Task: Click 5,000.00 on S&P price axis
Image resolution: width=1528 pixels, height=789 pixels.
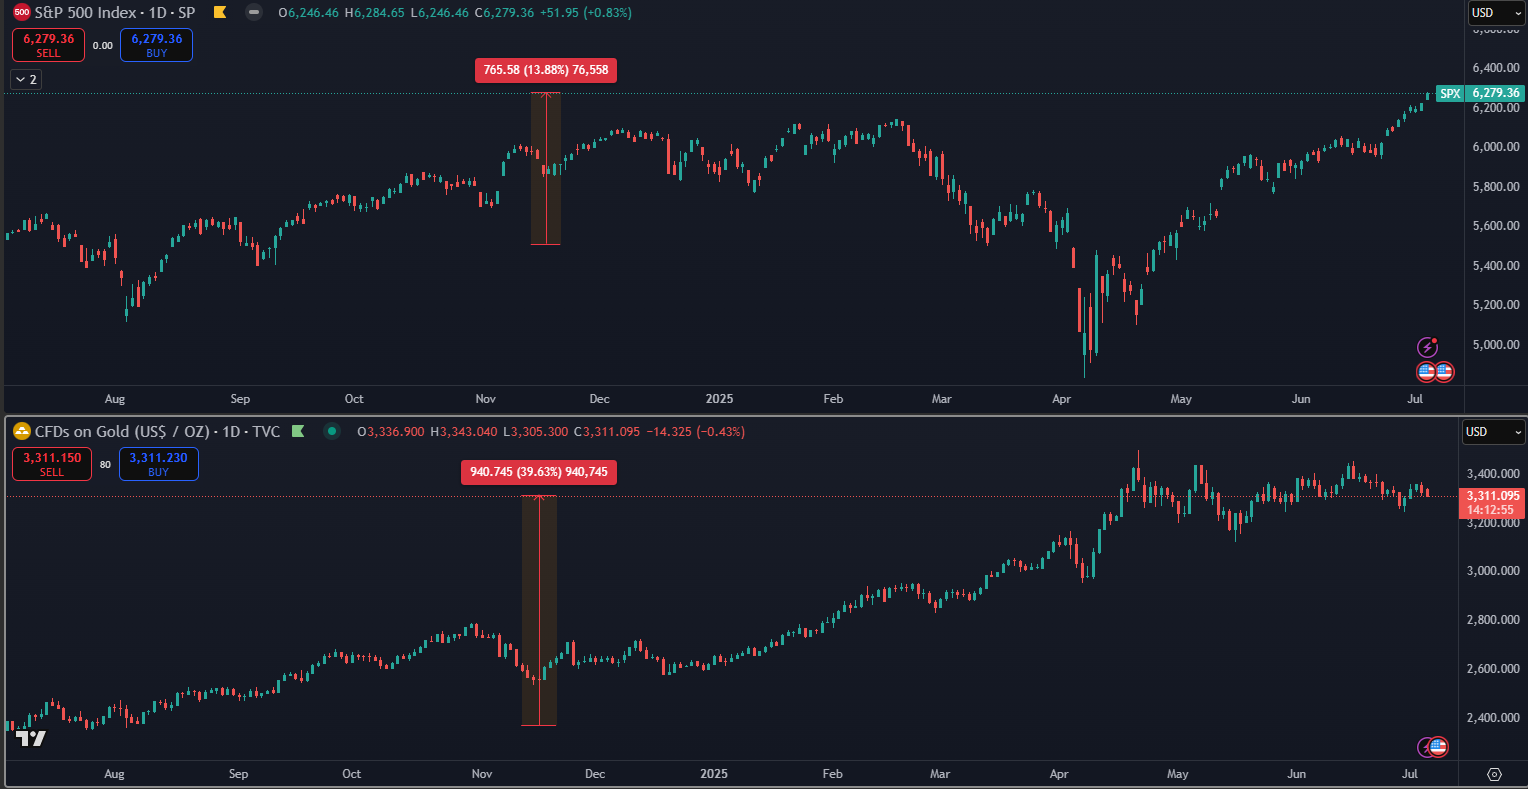Action: 1496,345
